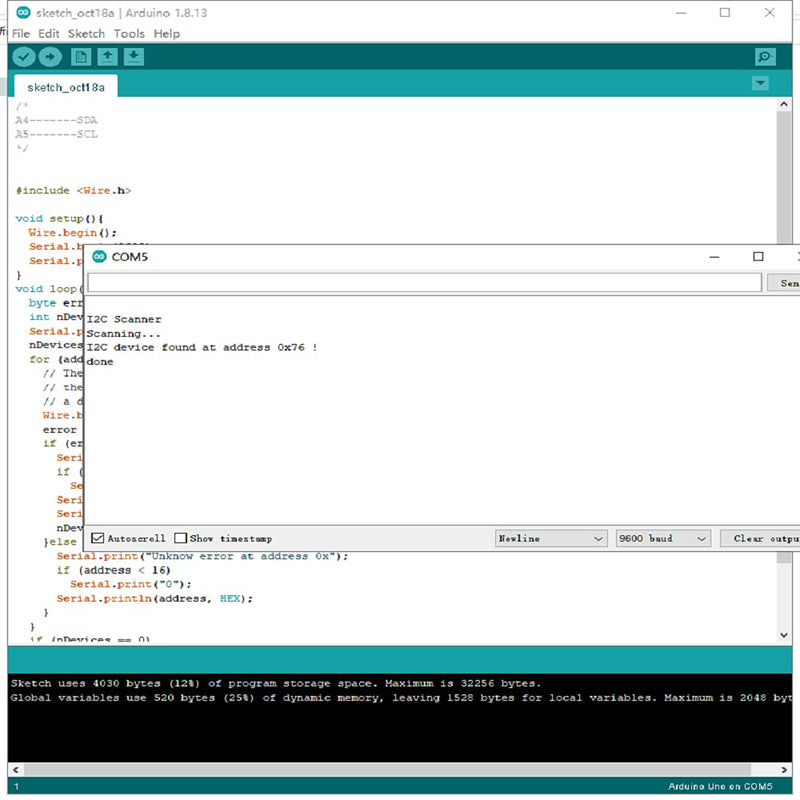Click 'Global variables use 520 bytes' console line

tap(401, 698)
